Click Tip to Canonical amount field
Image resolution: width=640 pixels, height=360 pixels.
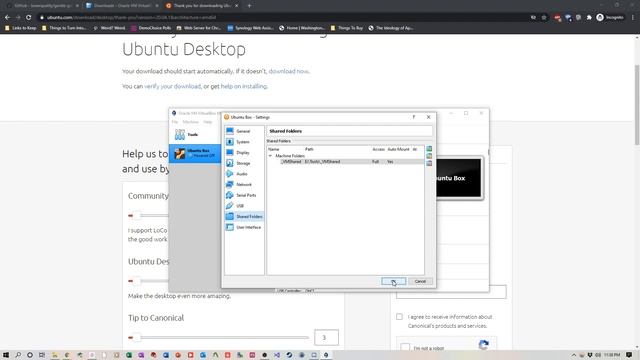coord(326,337)
